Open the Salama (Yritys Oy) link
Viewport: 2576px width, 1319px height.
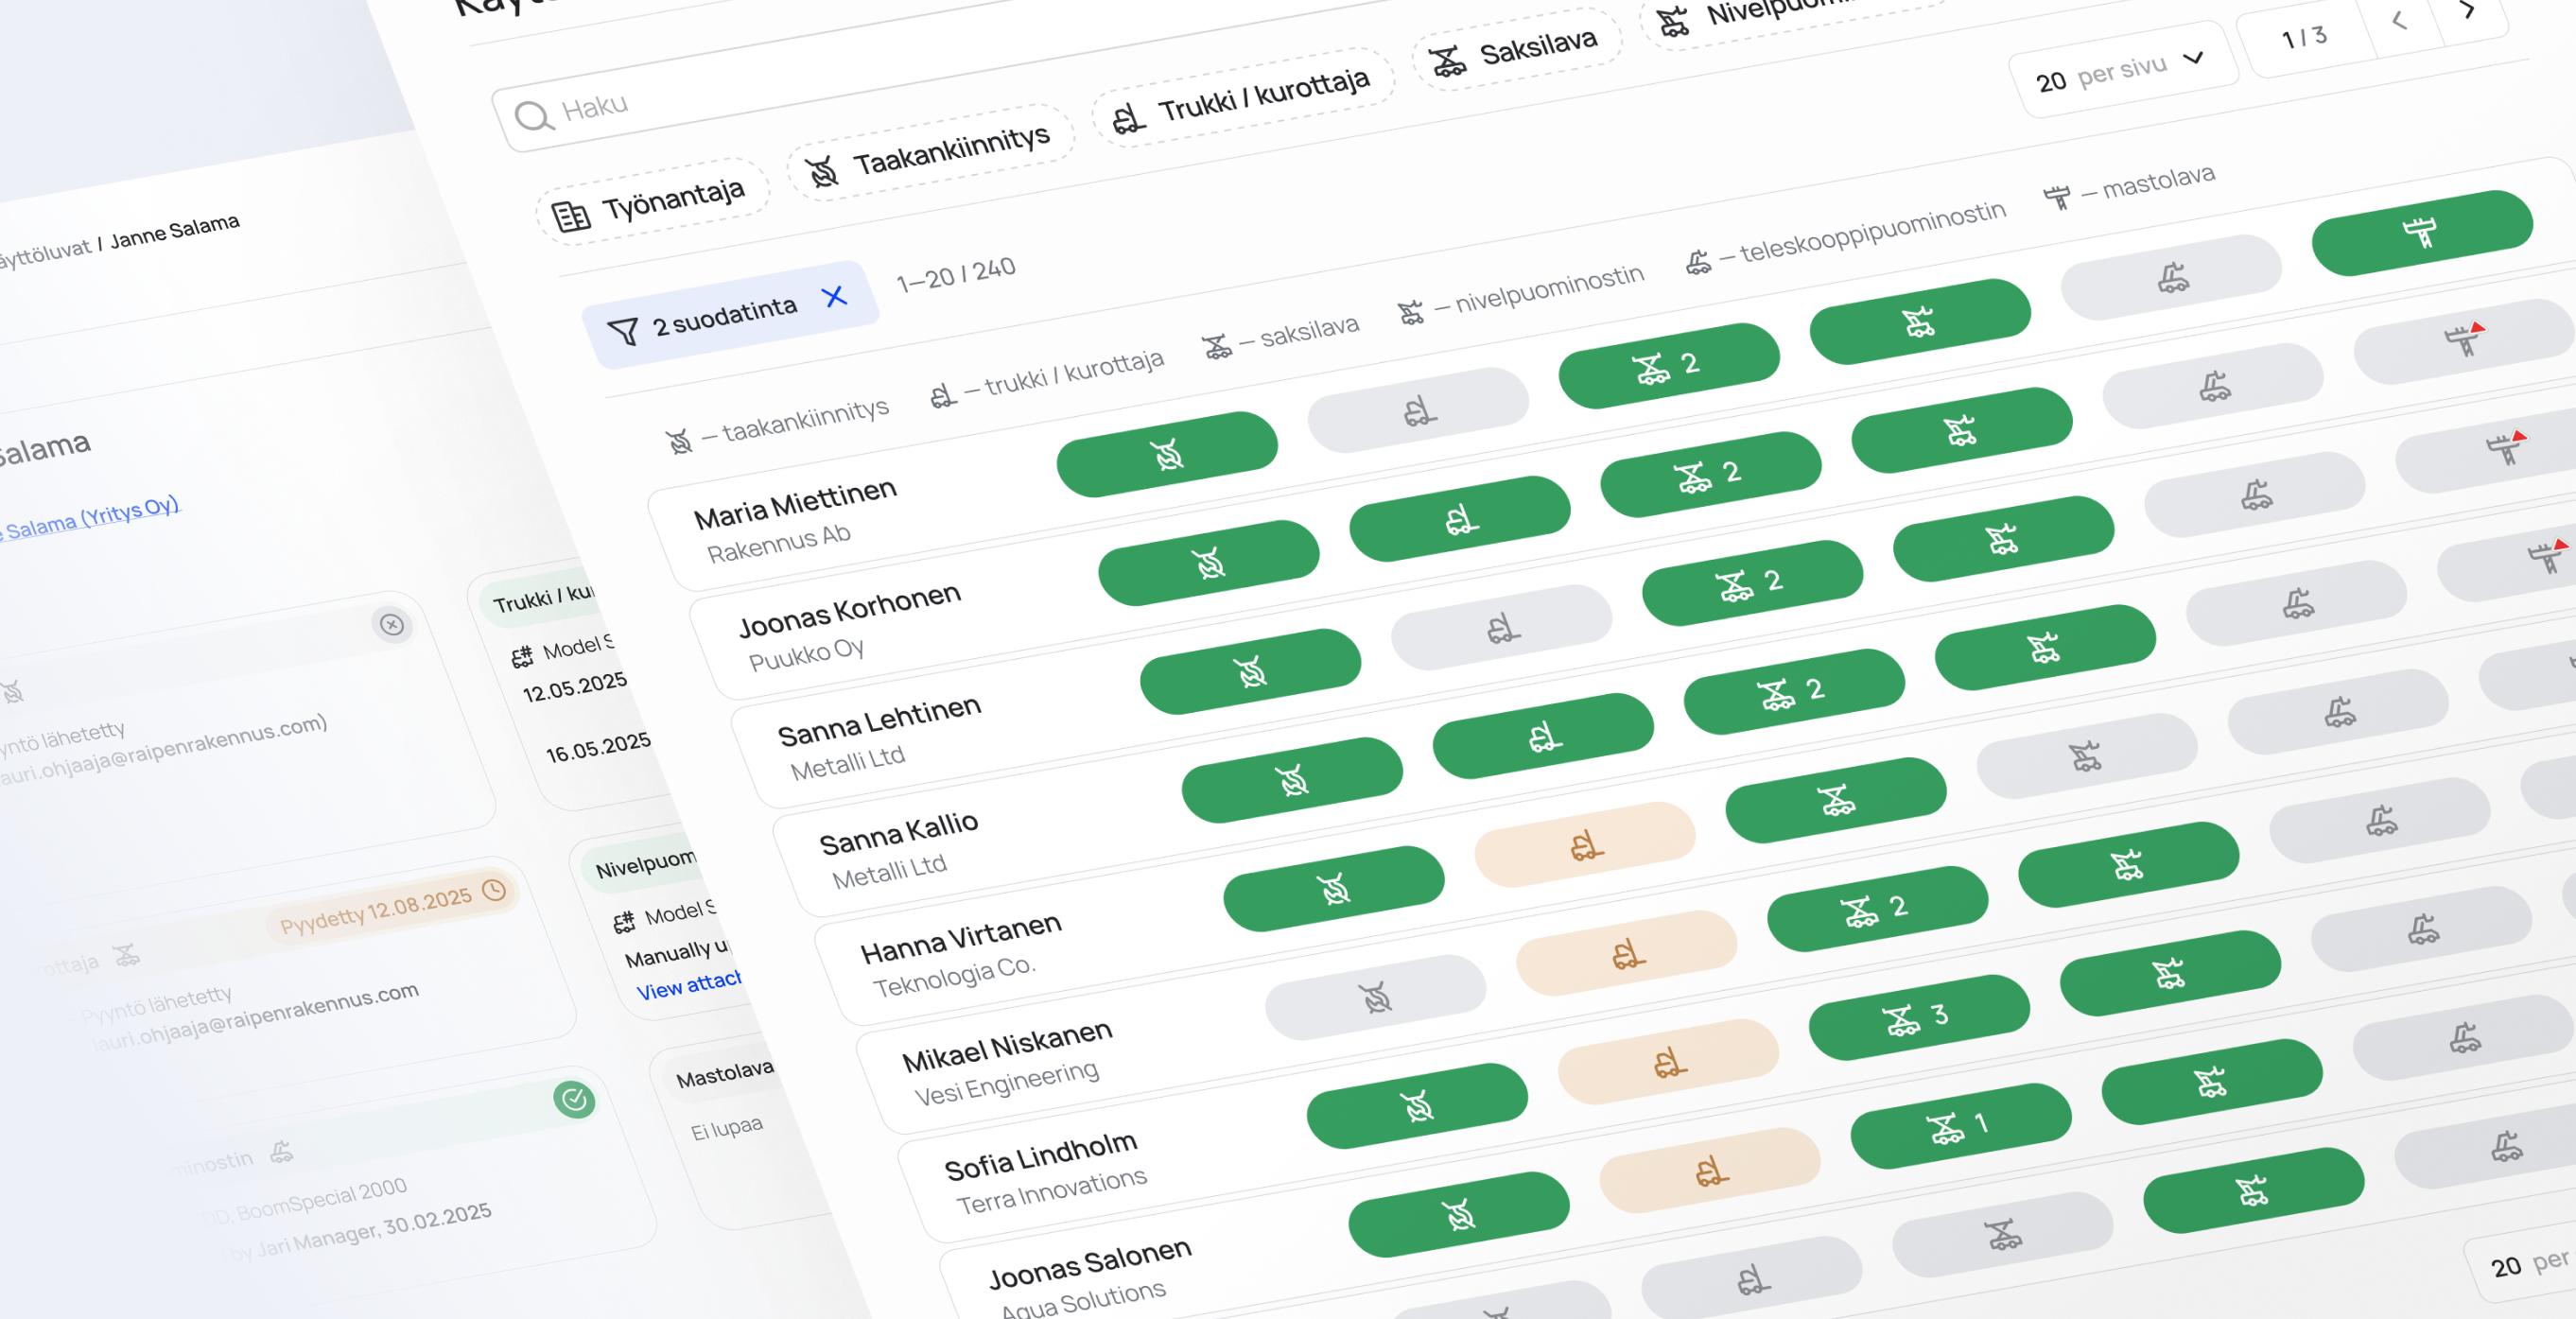click(x=89, y=517)
